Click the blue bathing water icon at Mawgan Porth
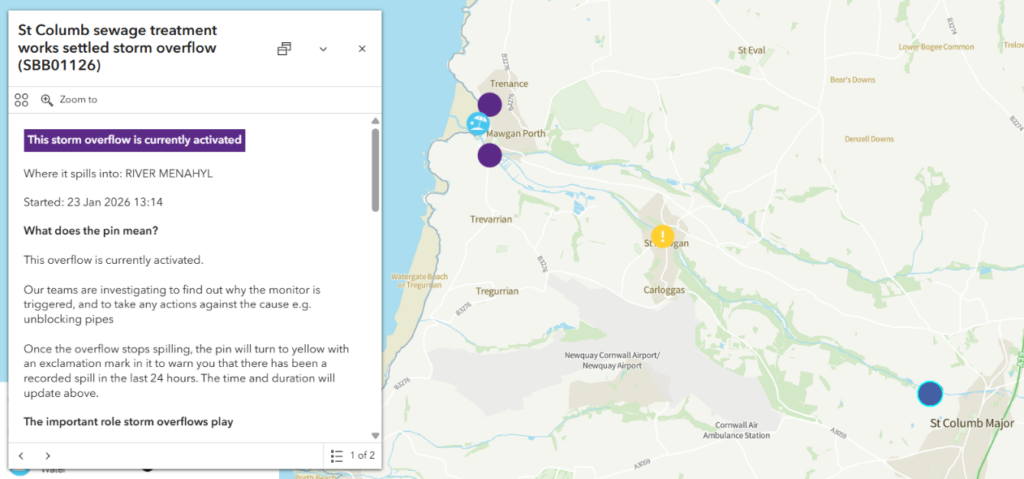The image size is (1024, 479). (477, 125)
